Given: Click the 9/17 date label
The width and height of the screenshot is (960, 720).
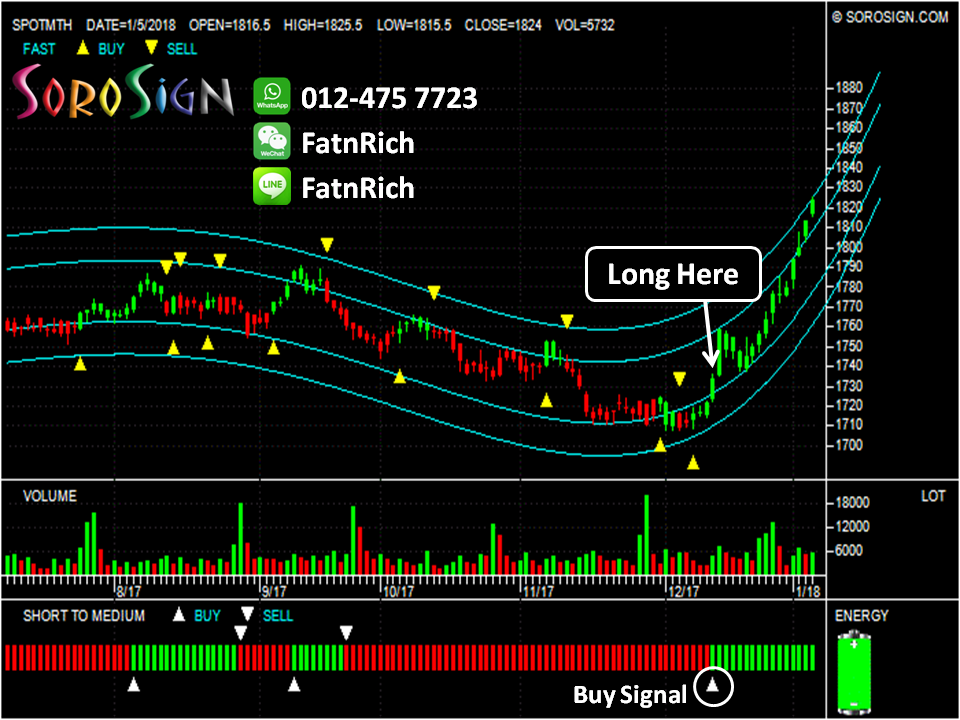Looking at the screenshot, I should 274,591.
